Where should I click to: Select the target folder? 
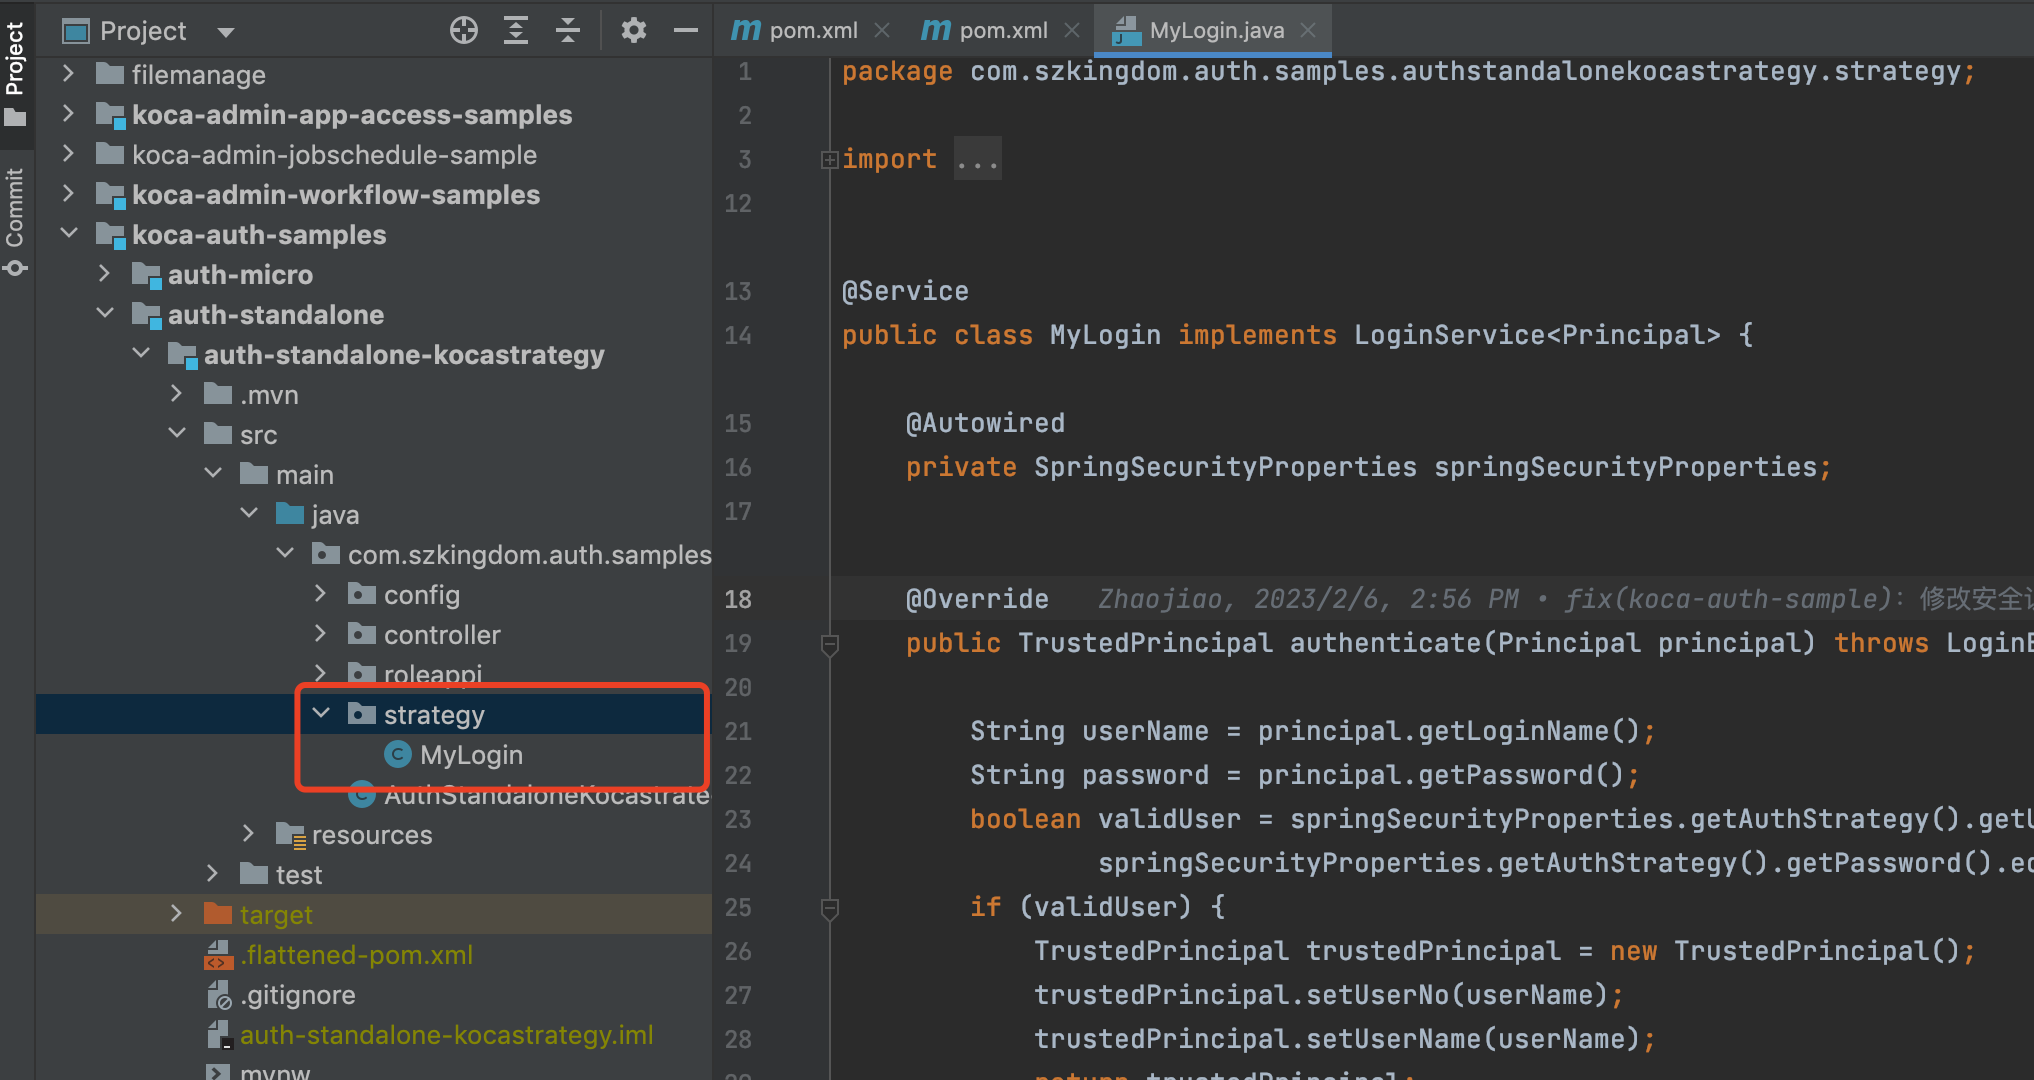pyautogui.click(x=276, y=915)
